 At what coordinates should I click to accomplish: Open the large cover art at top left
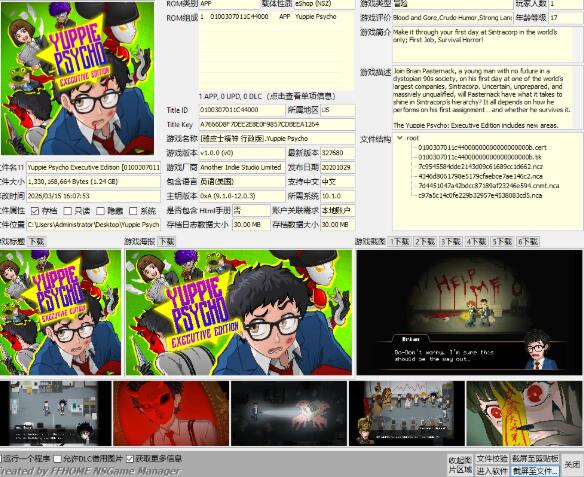(x=77, y=78)
